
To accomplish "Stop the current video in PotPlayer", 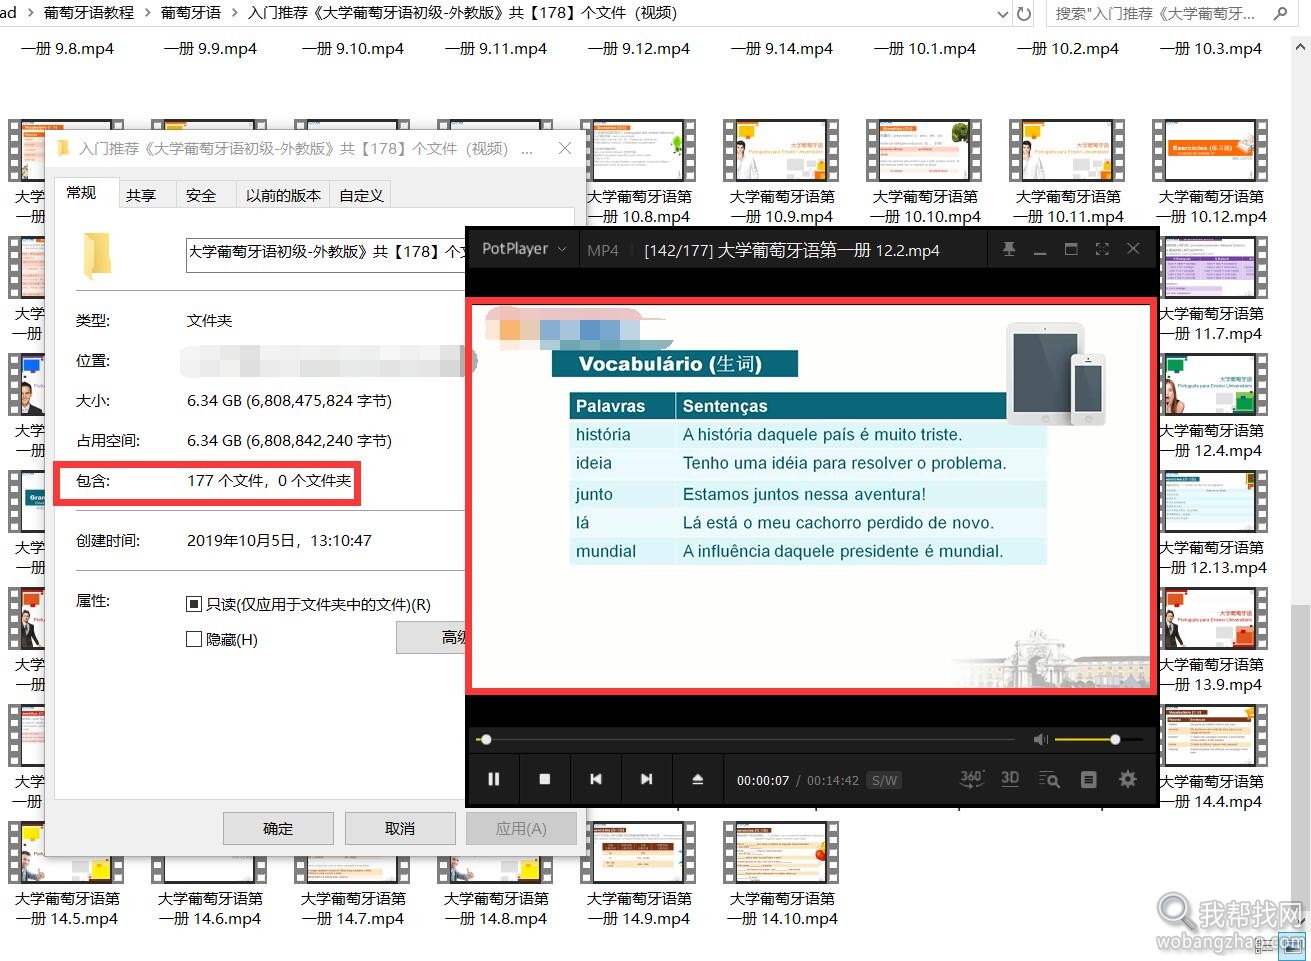I will 545,779.
